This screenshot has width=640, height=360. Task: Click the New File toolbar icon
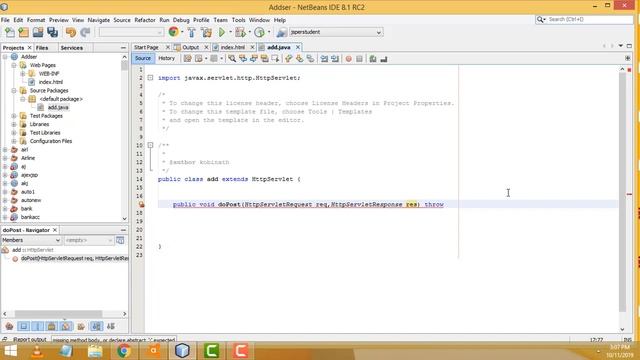point(9,32)
